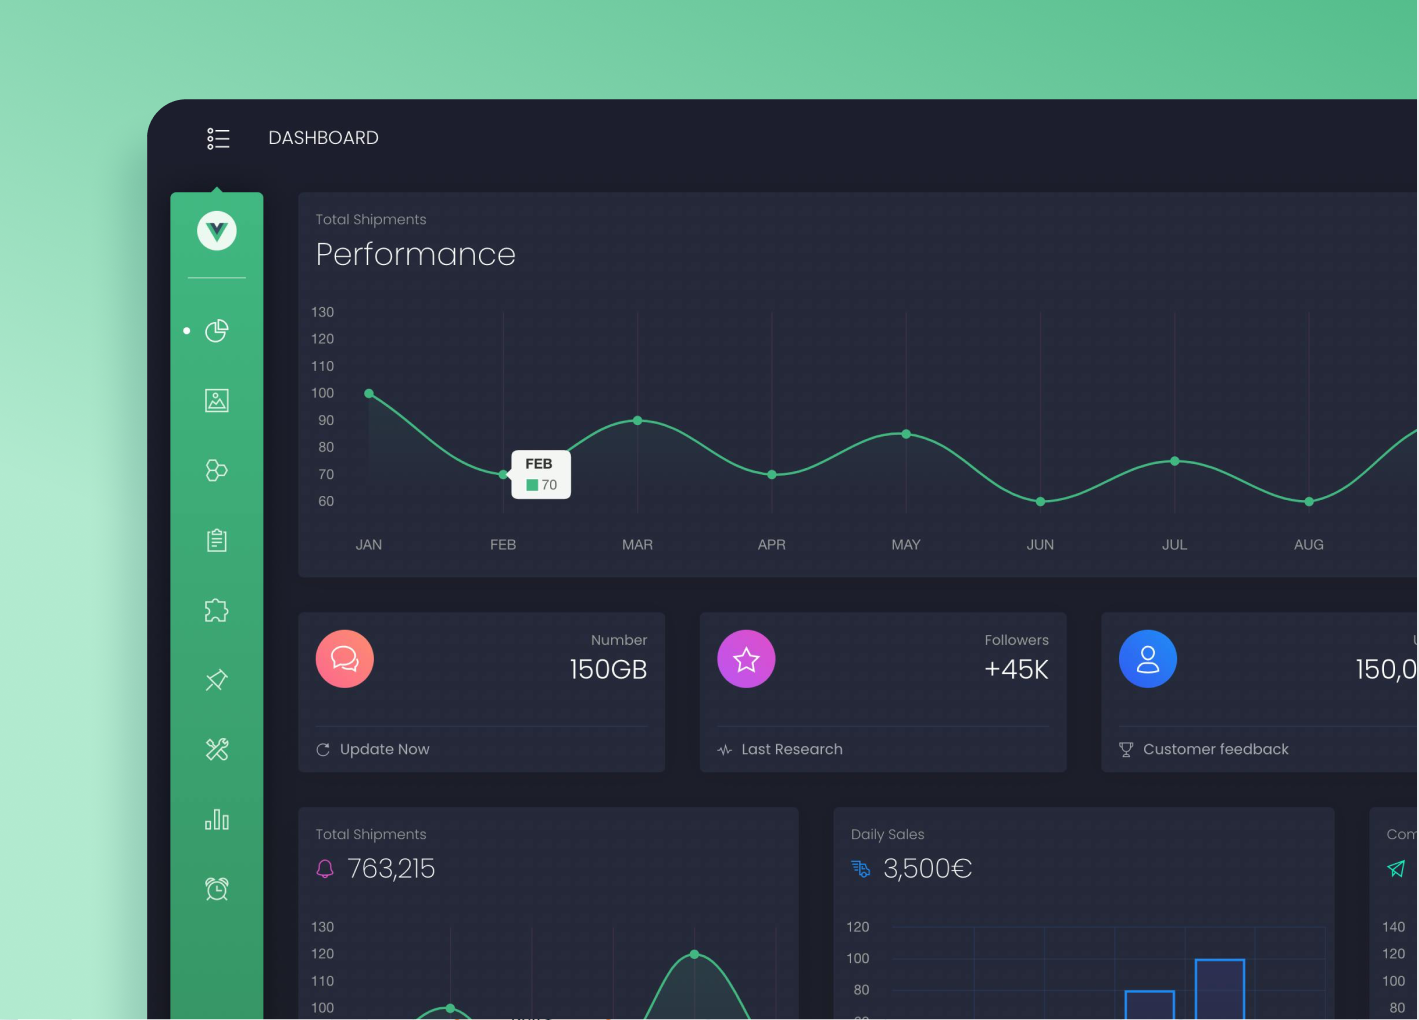The image size is (1419, 1020).
Task: Open the bar chart sidebar icon
Action: click(217, 819)
